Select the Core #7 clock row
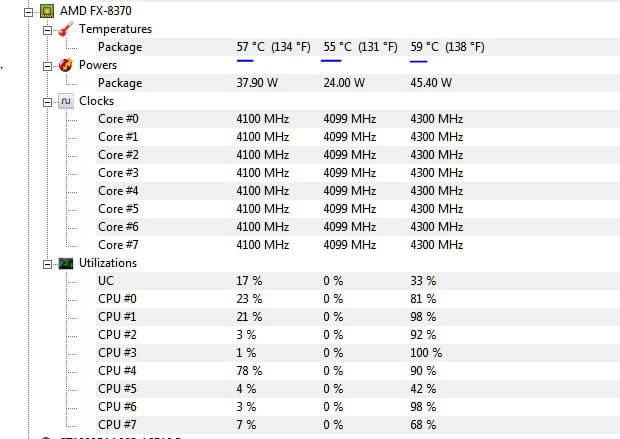This screenshot has width=620, height=439. pos(118,245)
